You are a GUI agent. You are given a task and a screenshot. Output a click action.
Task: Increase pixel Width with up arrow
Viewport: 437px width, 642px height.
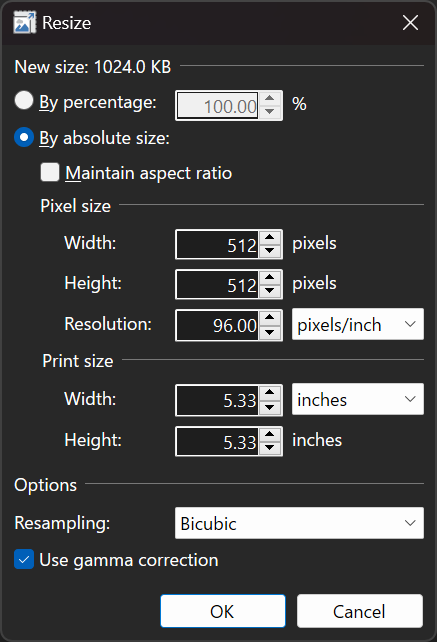pos(269,238)
